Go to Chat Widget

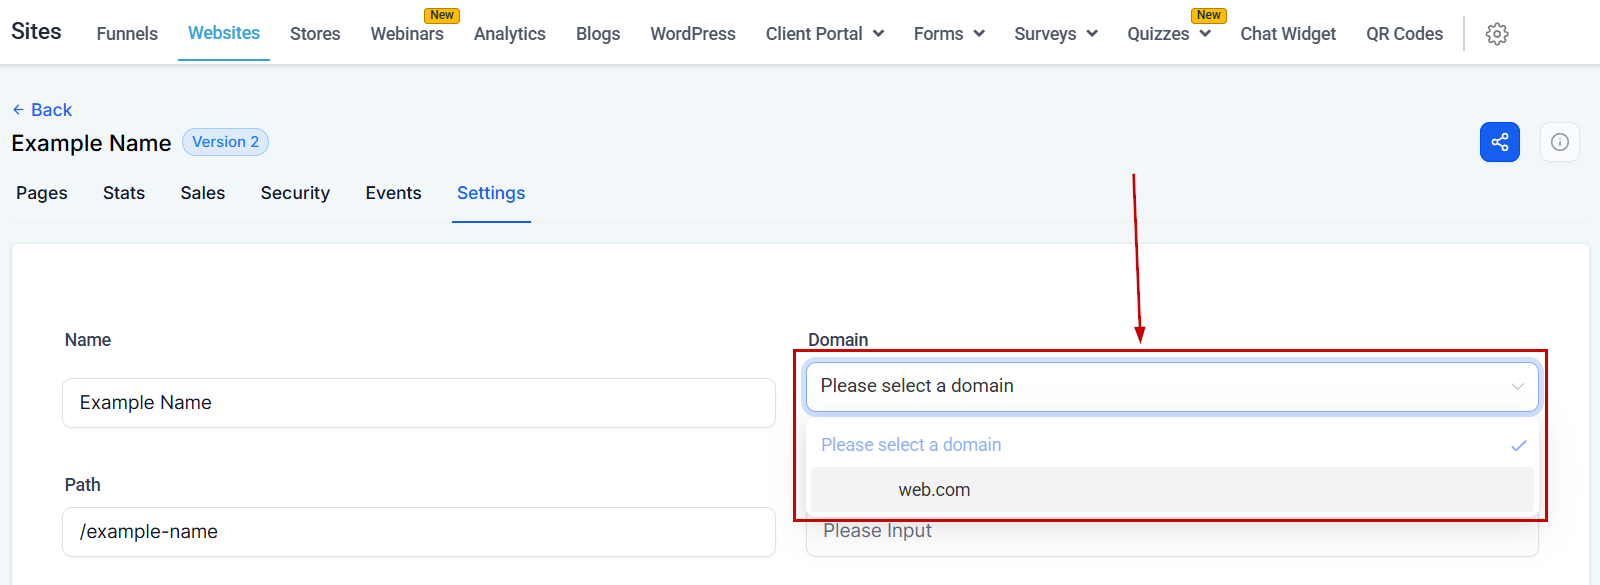[1288, 34]
